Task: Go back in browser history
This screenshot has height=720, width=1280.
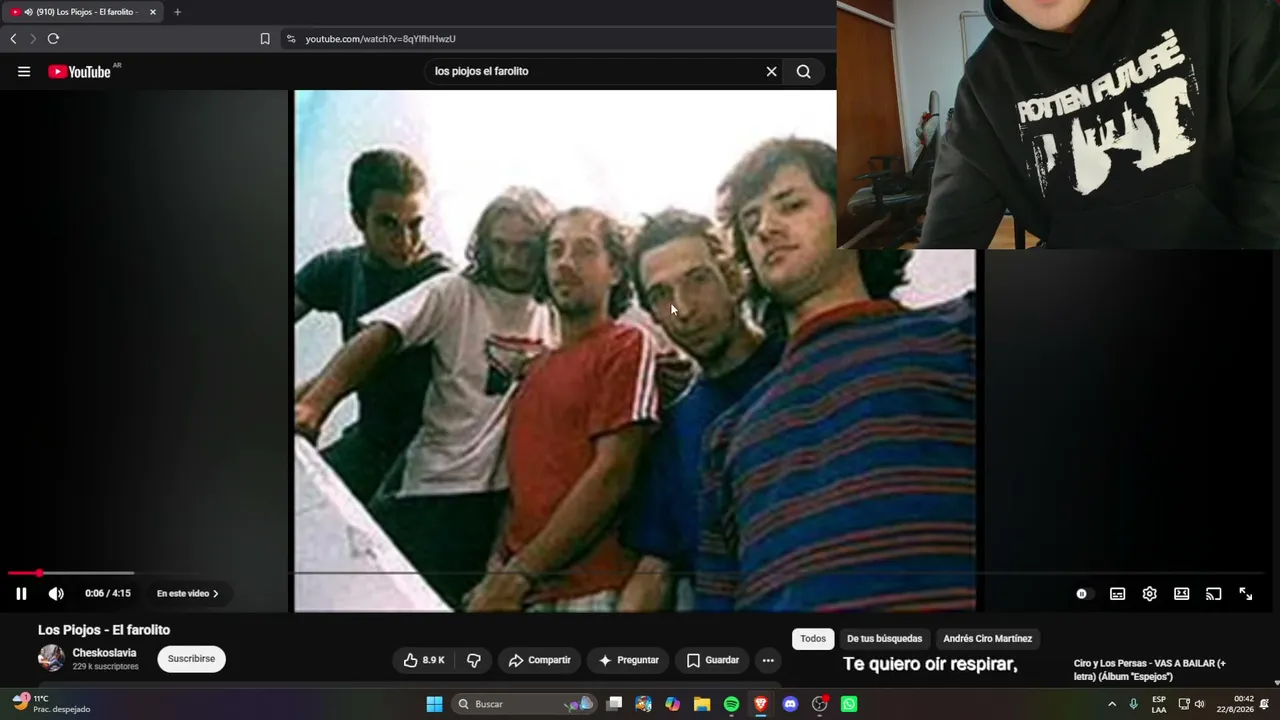Action: pos(13,39)
